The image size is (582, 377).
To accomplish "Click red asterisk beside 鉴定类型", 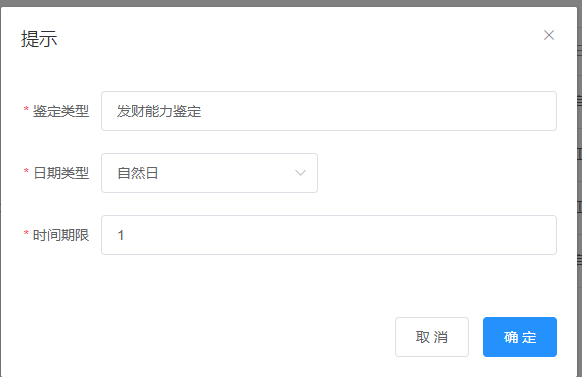I will [26, 109].
